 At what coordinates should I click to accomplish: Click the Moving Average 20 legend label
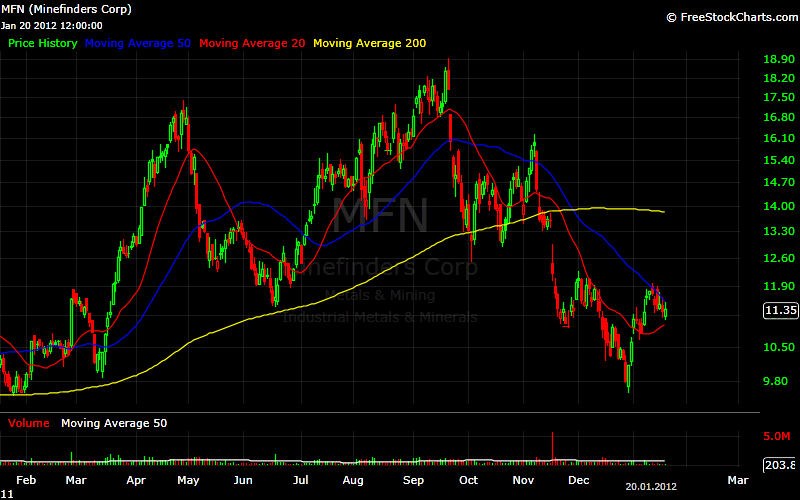click(252, 43)
